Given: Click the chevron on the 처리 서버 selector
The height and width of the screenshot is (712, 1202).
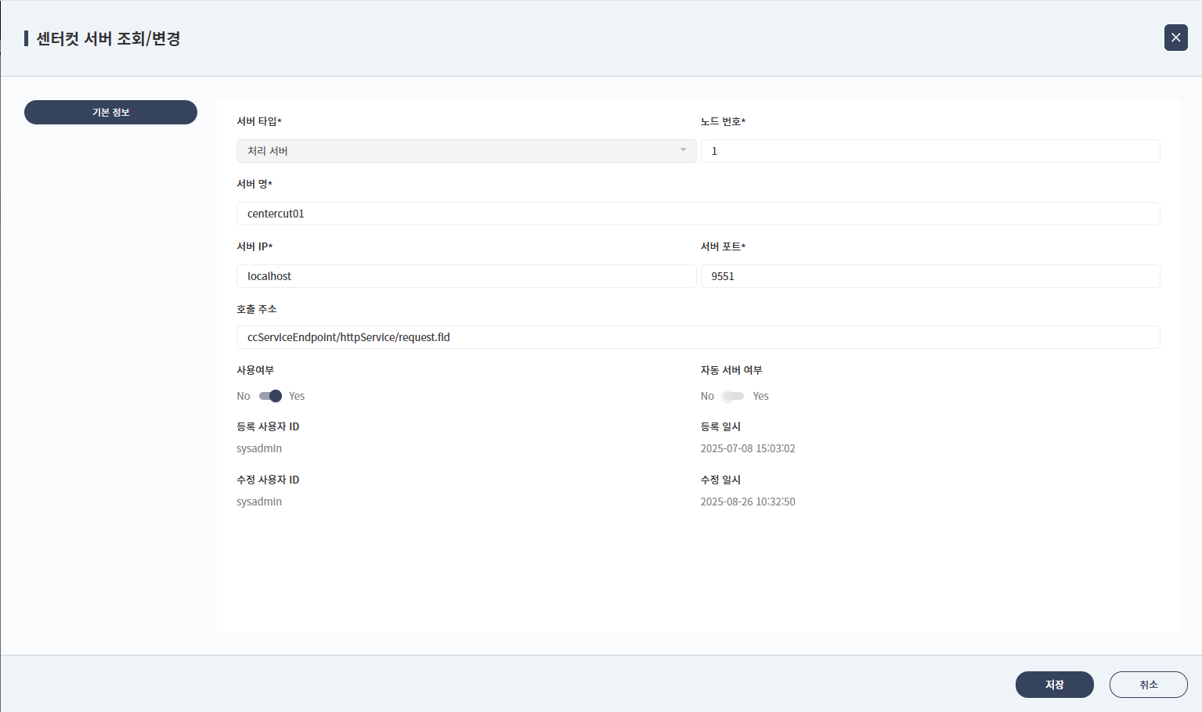Looking at the screenshot, I should click(x=683, y=150).
